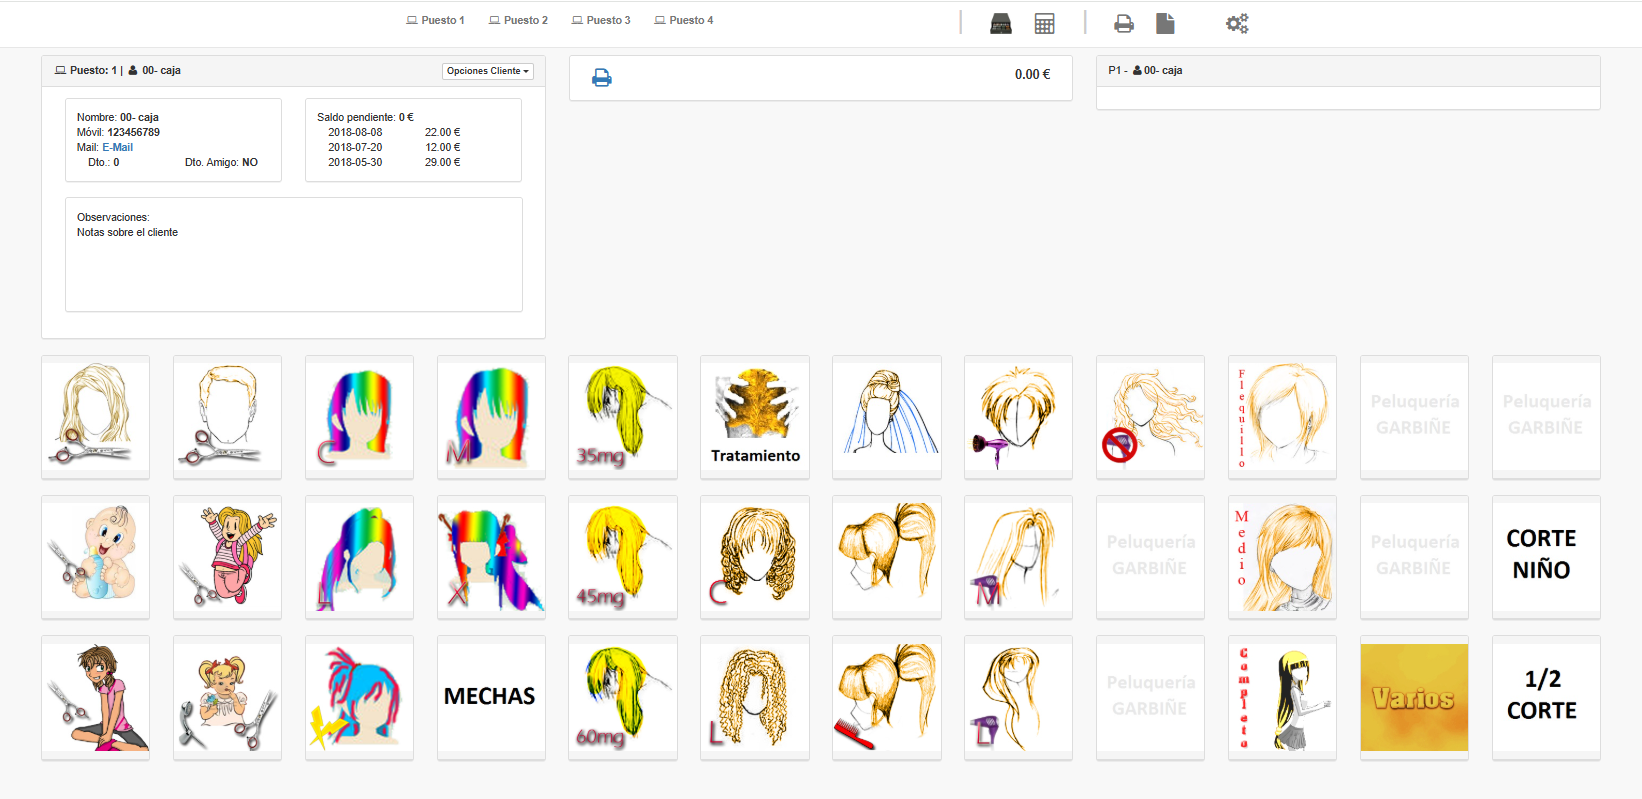Image resolution: width=1642 pixels, height=799 pixels.
Task: Click the Observaciones notes field
Action: pyautogui.click(x=294, y=254)
